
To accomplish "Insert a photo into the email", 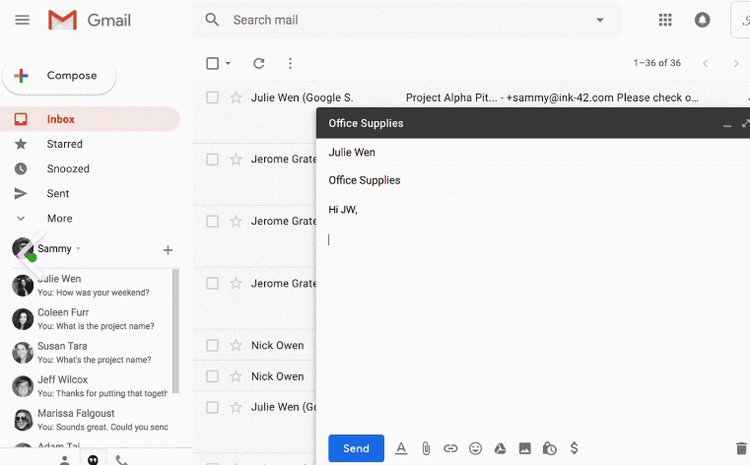I will pos(525,448).
